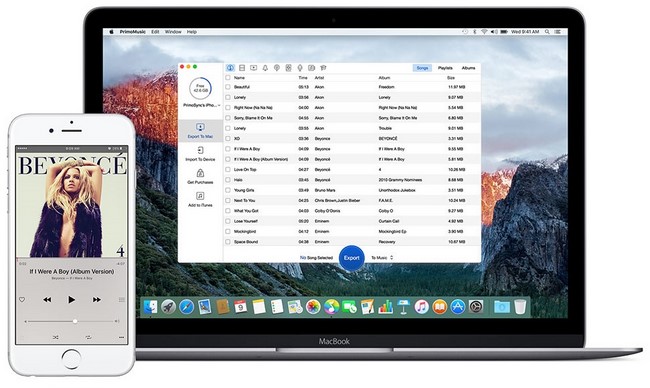Tap the heart icon on iPhone player

point(22,299)
